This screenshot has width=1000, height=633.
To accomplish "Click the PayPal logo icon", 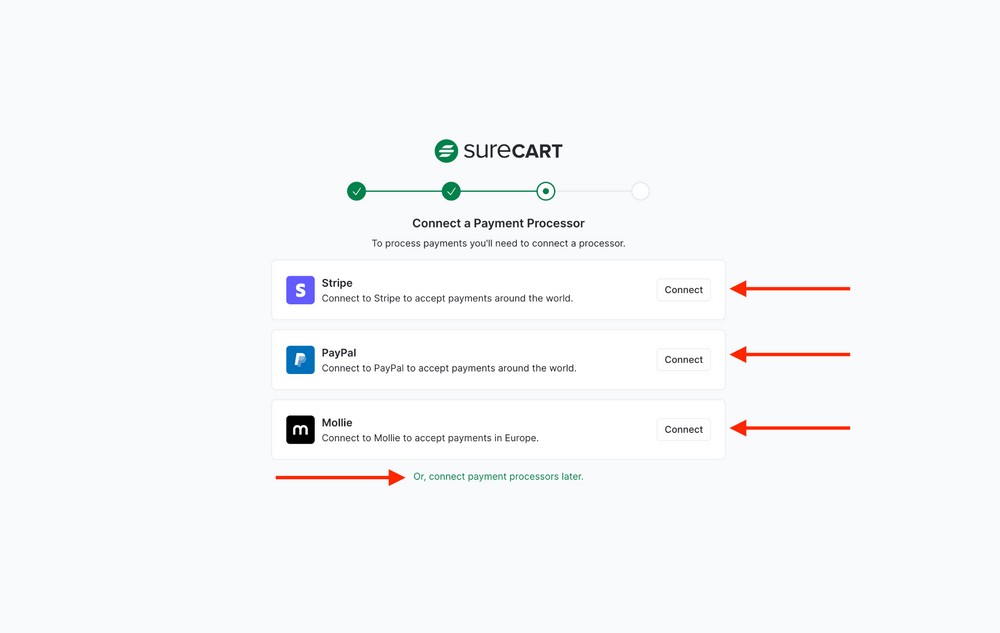I will pos(300,359).
